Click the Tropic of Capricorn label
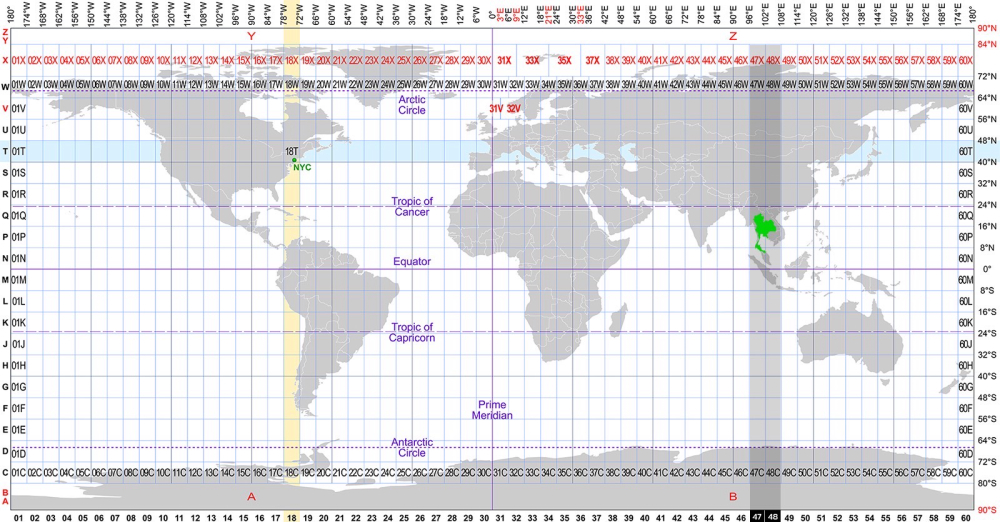1000x522 pixels. click(411, 332)
